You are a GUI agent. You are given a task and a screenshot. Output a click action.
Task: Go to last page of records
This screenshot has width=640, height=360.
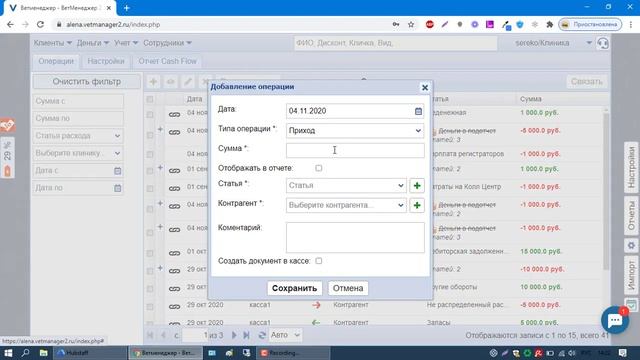246,335
